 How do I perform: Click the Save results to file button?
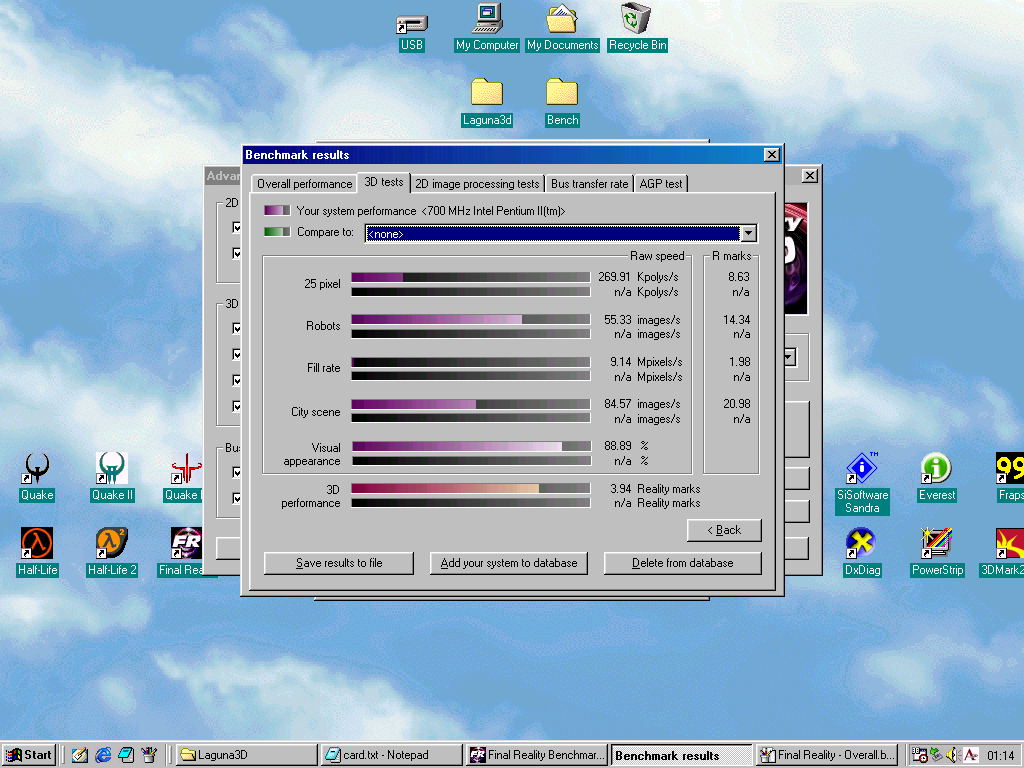[x=338, y=563]
